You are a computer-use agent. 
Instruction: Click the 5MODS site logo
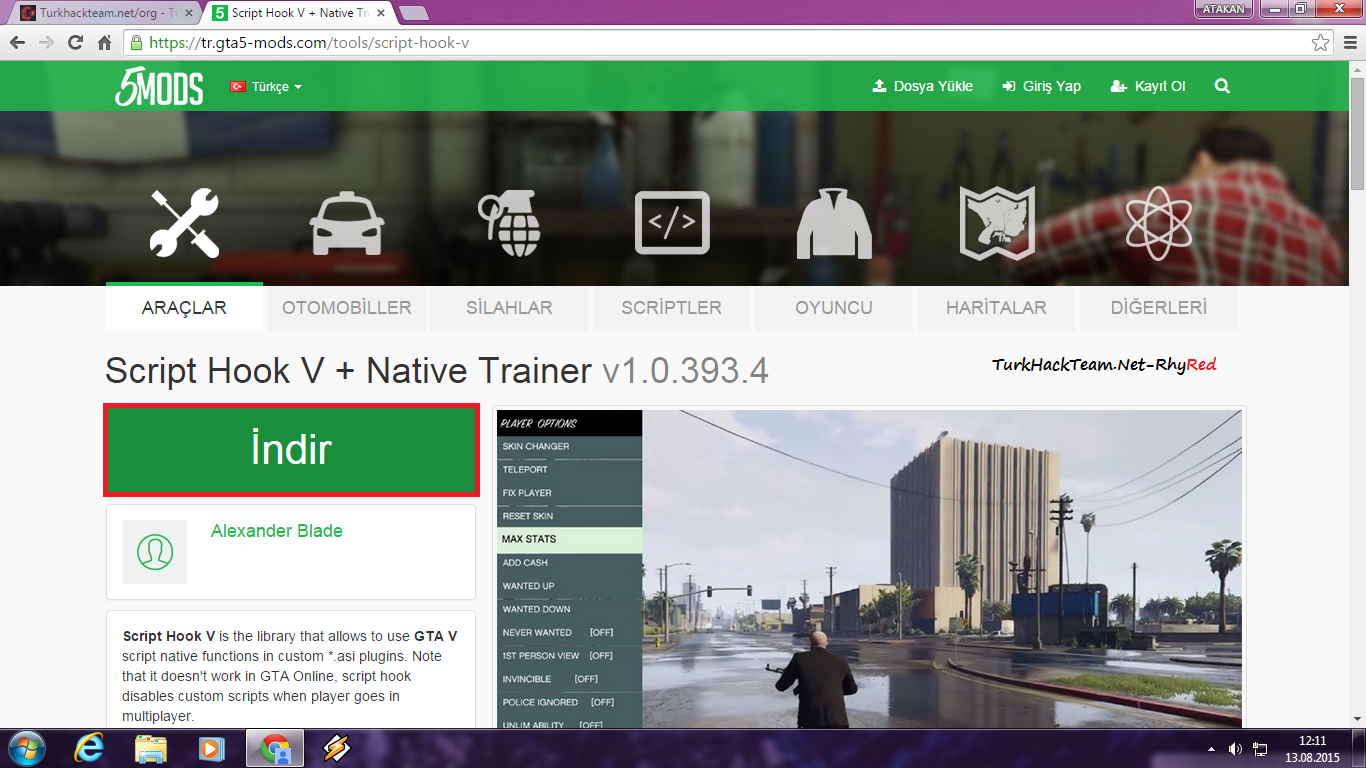pos(159,88)
